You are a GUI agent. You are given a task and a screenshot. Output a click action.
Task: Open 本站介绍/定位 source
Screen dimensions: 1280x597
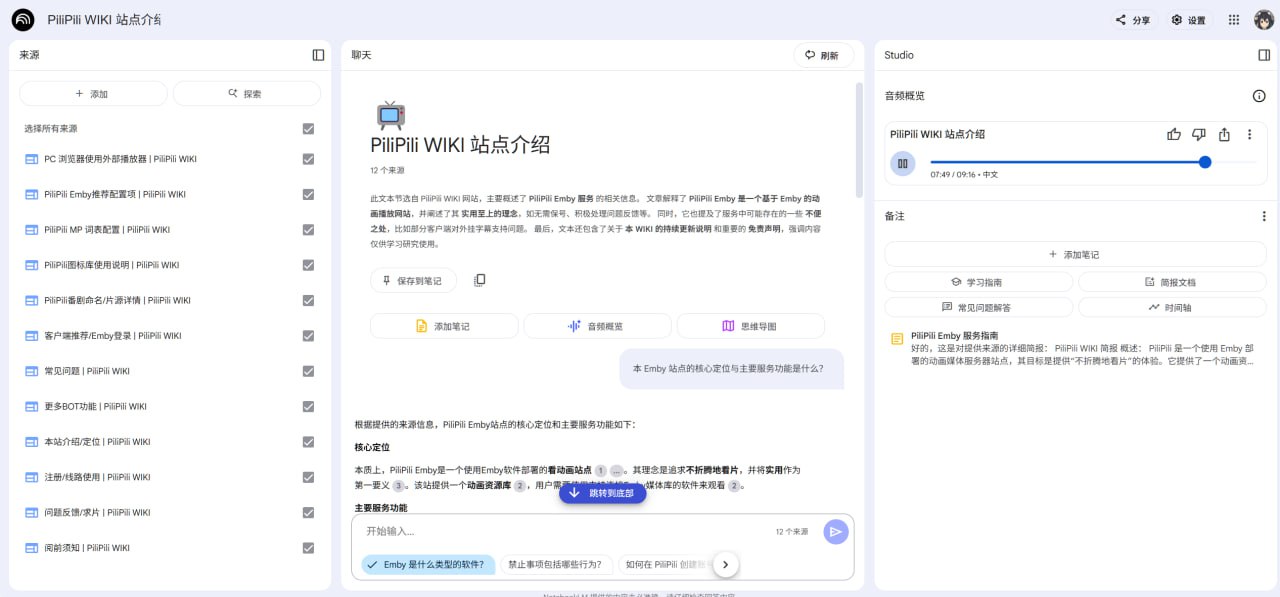click(x=97, y=442)
